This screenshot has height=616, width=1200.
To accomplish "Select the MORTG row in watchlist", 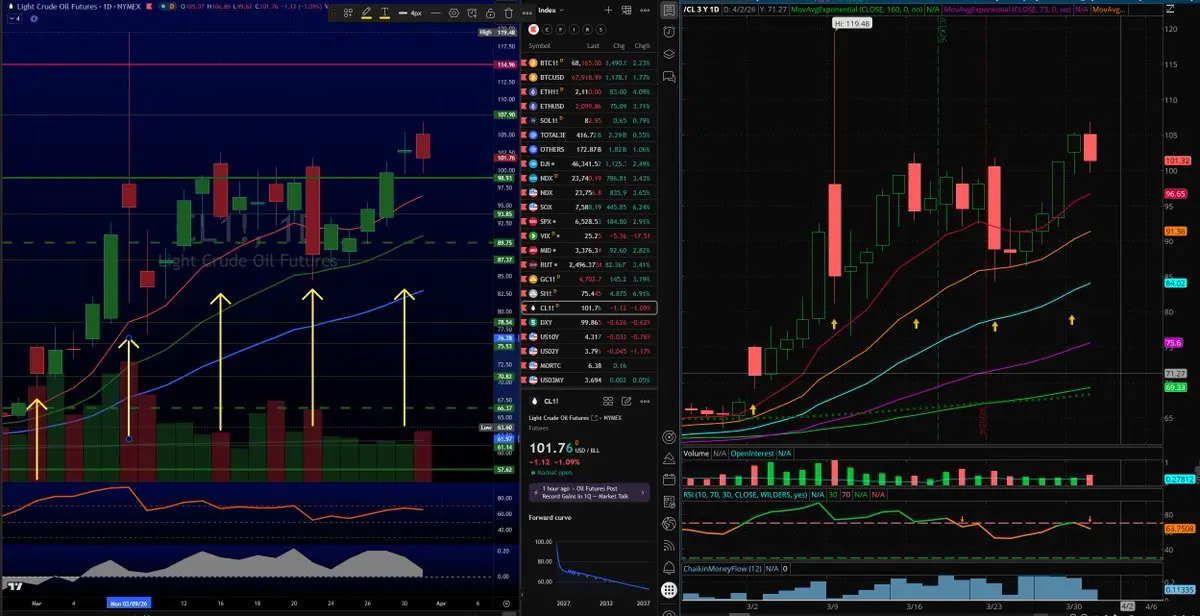I will point(589,366).
